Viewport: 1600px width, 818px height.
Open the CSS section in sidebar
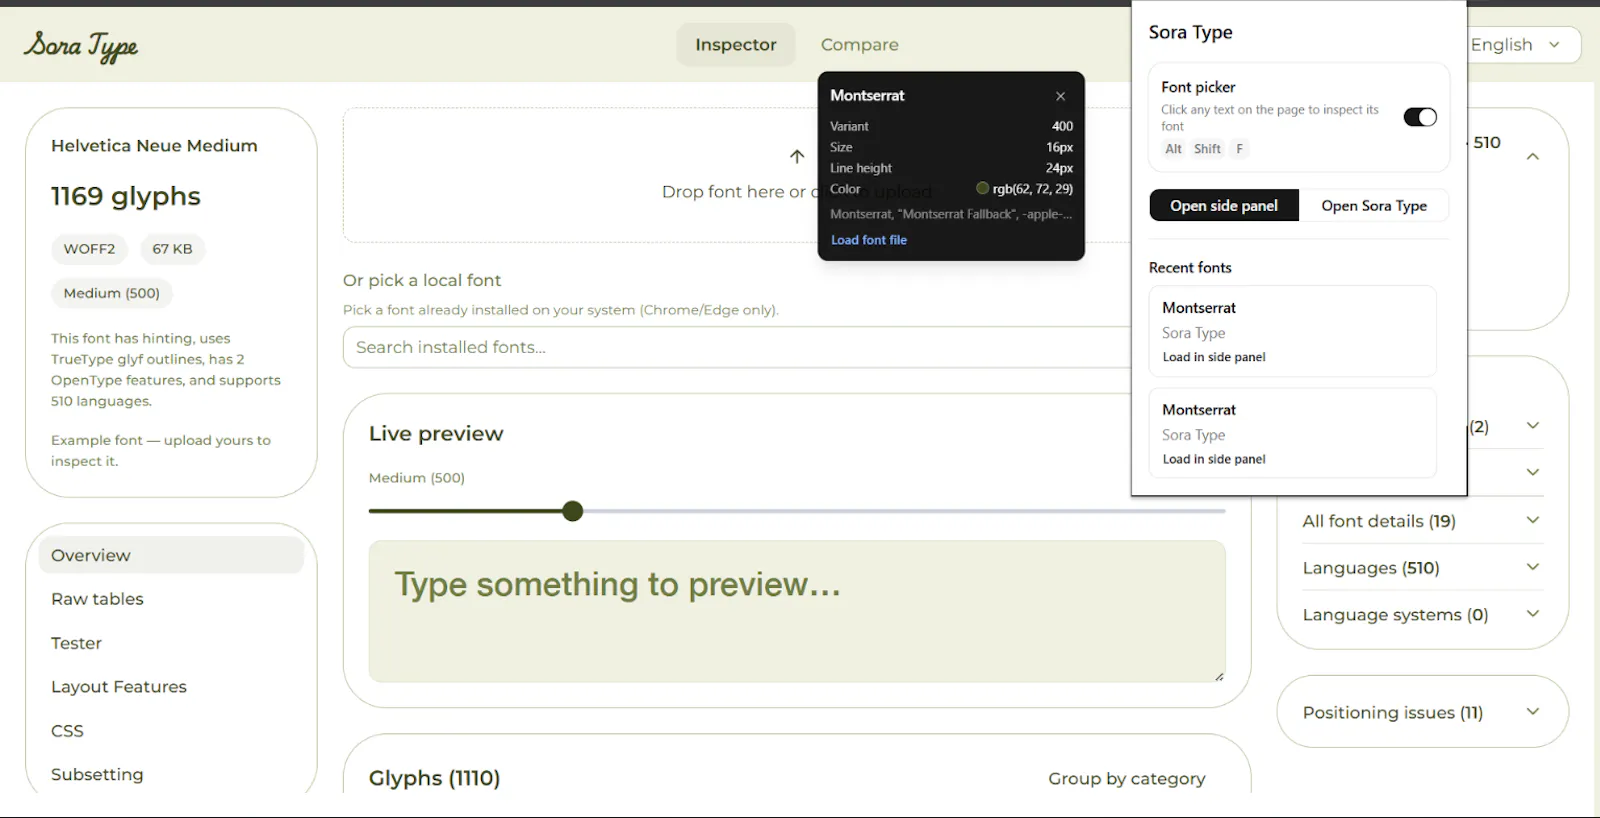[x=67, y=731]
